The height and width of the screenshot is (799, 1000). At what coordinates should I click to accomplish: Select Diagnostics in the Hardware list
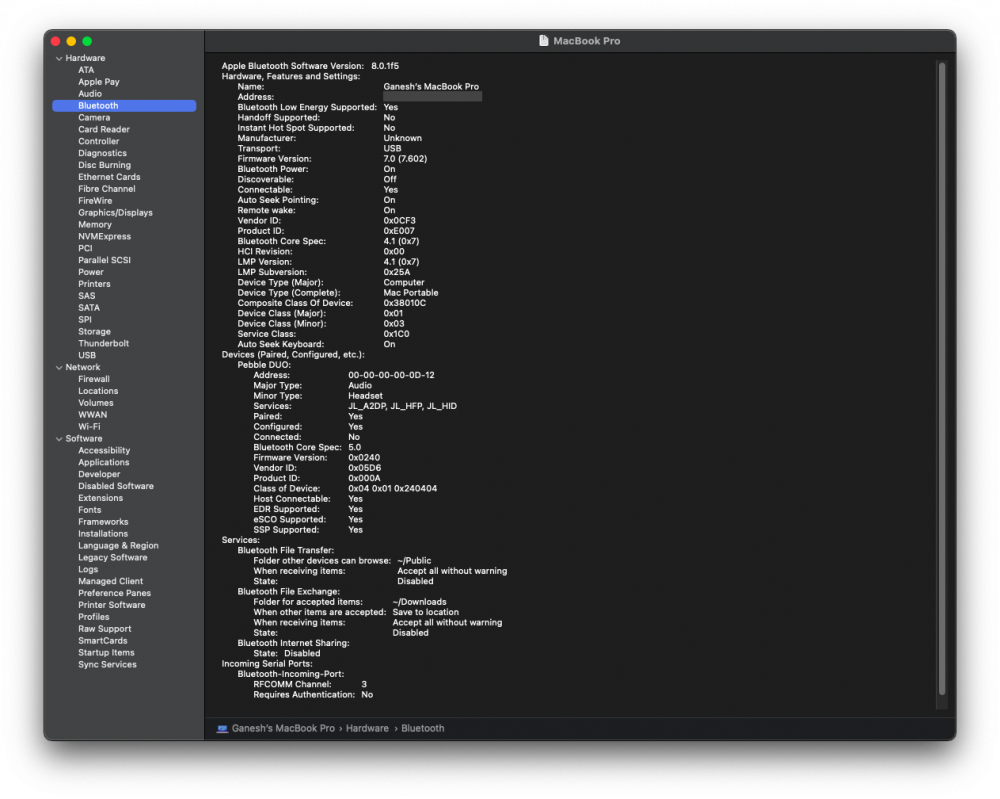[102, 153]
